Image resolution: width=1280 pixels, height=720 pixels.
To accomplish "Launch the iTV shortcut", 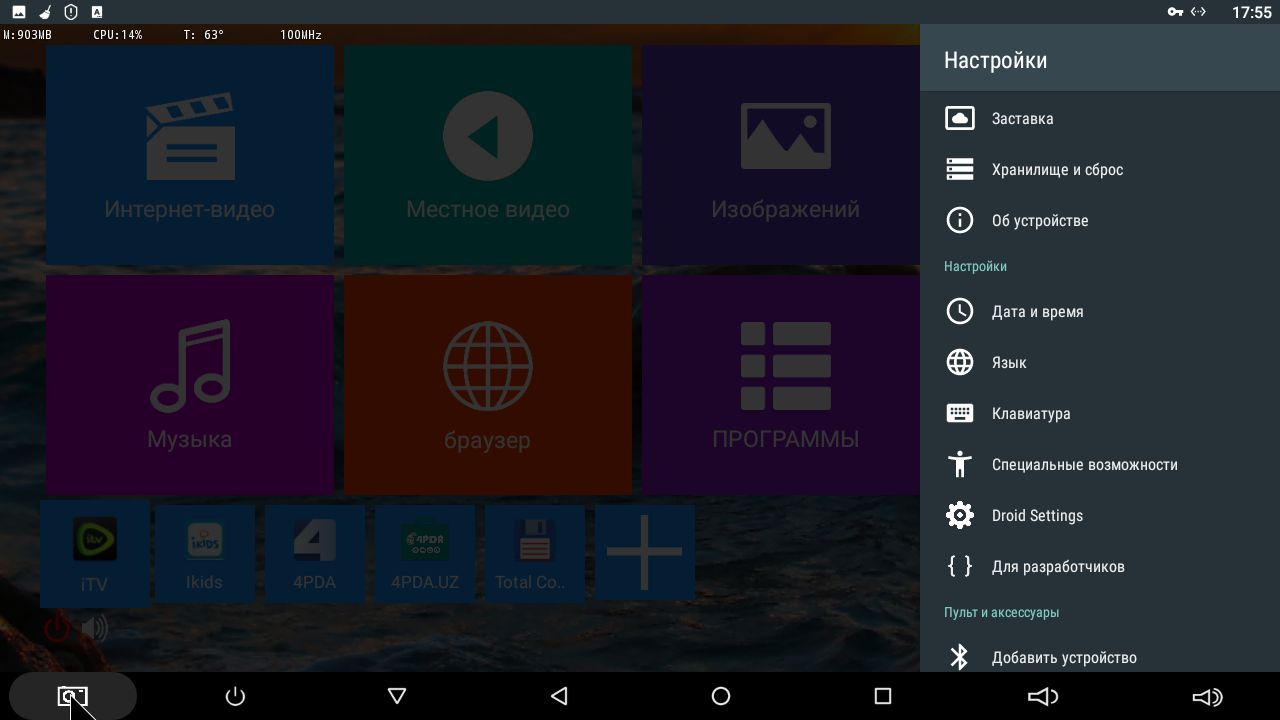I will pos(95,553).
